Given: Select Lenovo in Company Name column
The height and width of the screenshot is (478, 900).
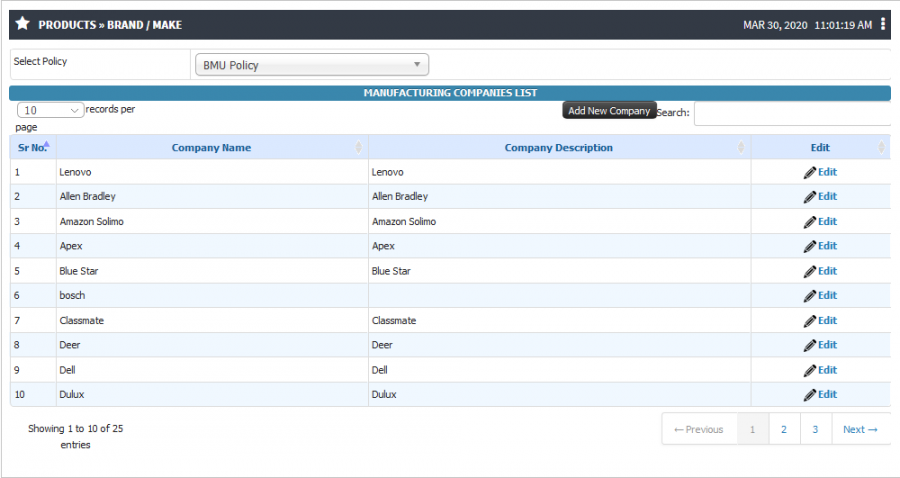Looking at the screenshot, I should (75, 172).
